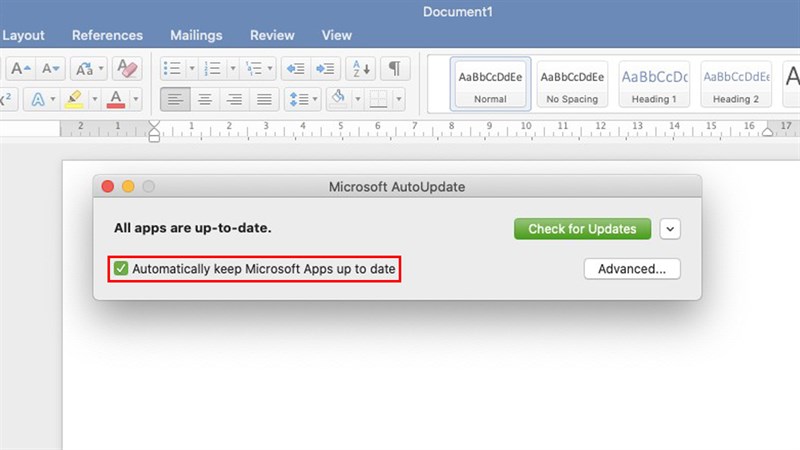Screen dimensions: 800x450
Task: Clear all formatting with the eraser icon
Action: point(127,68)
